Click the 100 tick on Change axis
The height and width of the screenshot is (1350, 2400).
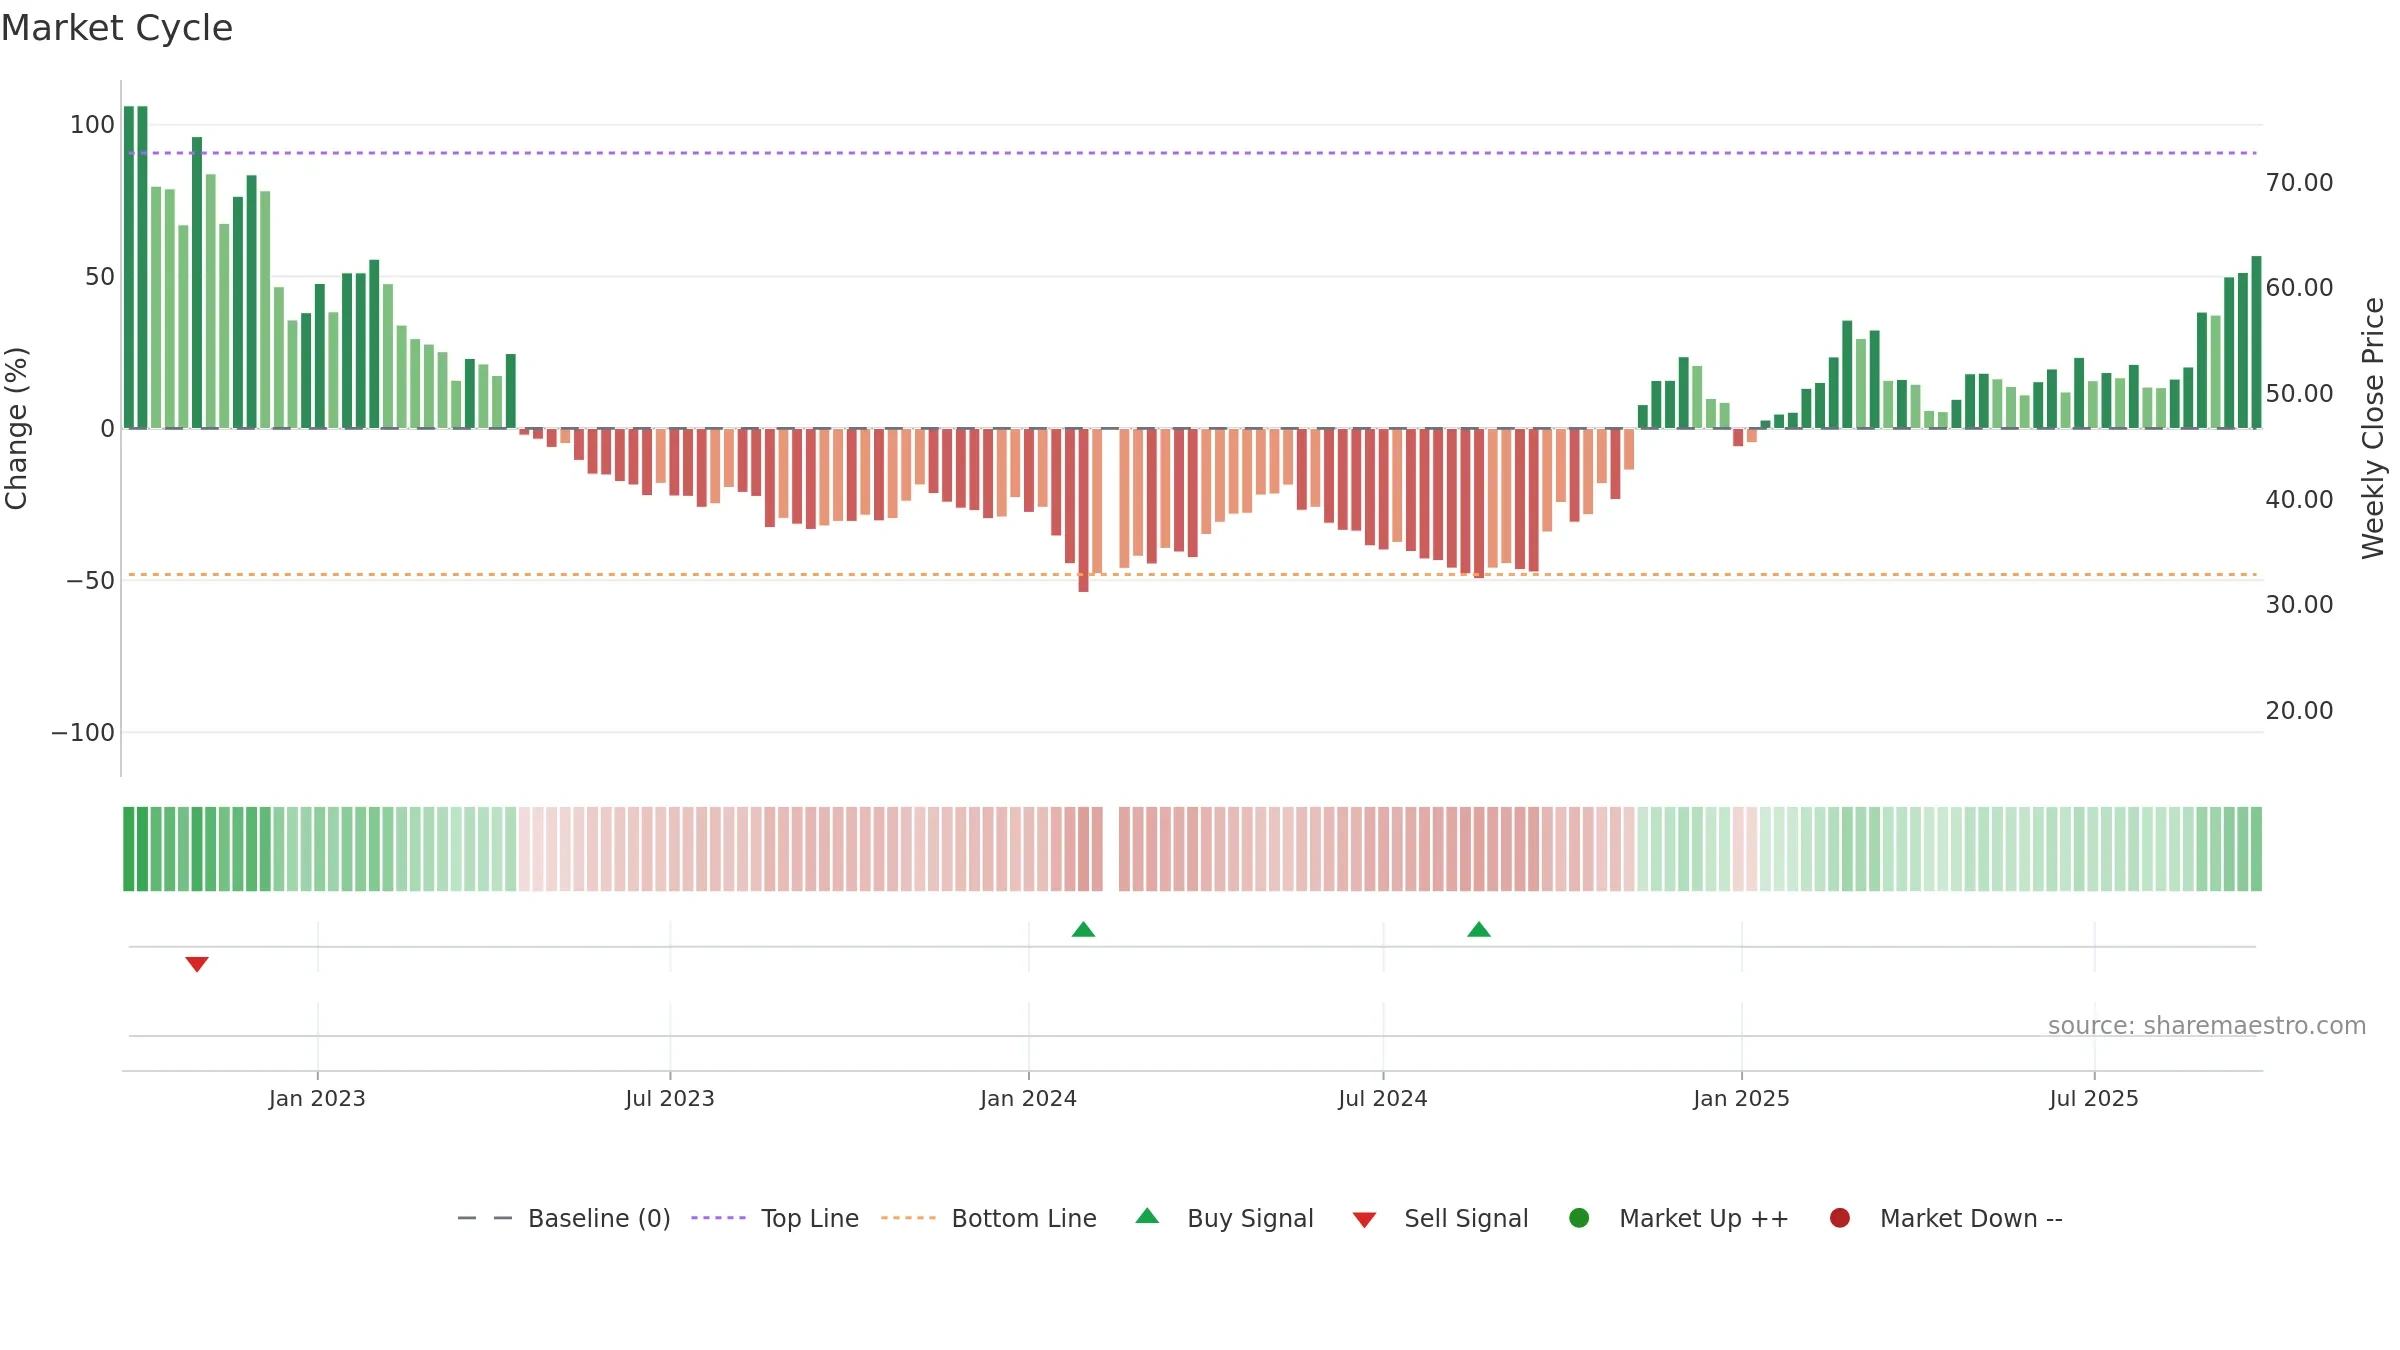(92, 125)
